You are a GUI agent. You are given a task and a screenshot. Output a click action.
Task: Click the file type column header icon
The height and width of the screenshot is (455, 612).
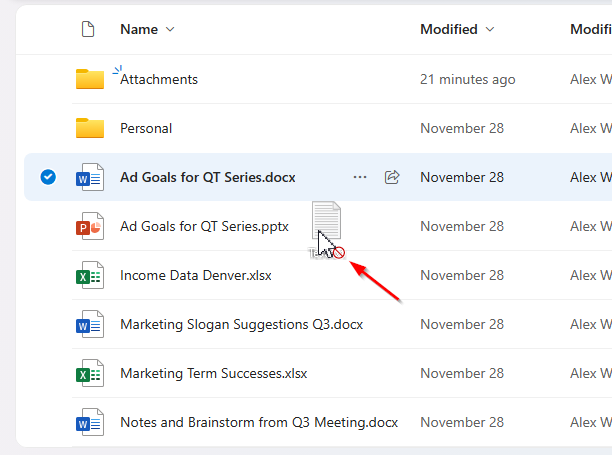coord(88,30)
